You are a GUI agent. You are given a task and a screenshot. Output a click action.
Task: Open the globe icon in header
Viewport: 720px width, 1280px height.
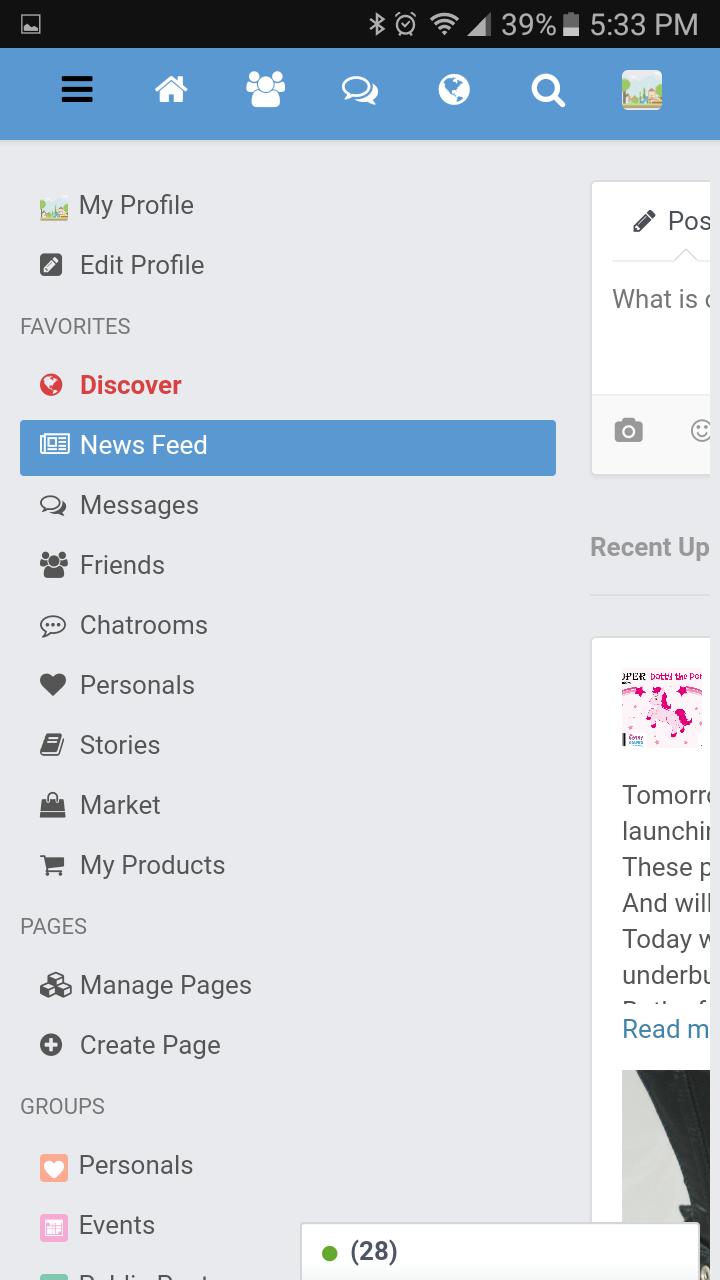tap(453, 90)
